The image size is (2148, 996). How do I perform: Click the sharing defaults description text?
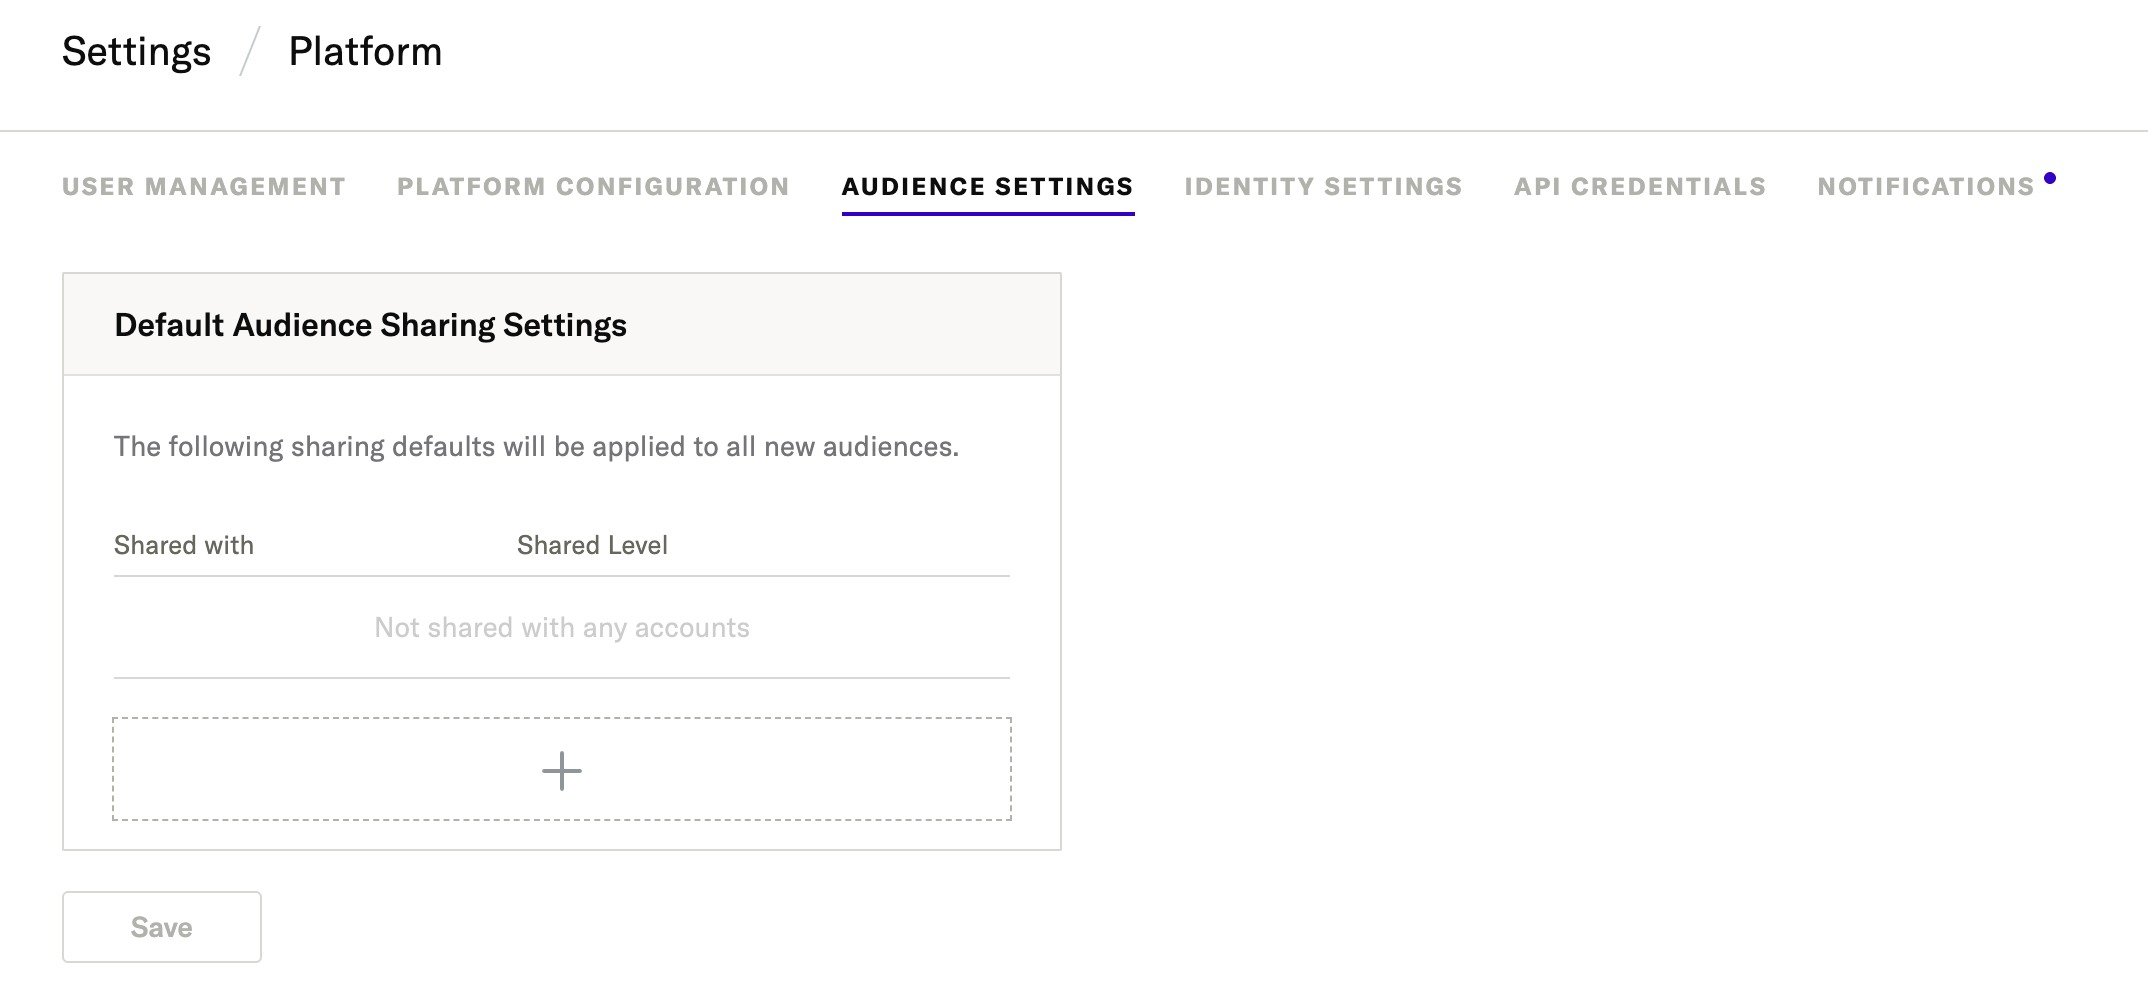pyautogui.click(x=536, y=447)
